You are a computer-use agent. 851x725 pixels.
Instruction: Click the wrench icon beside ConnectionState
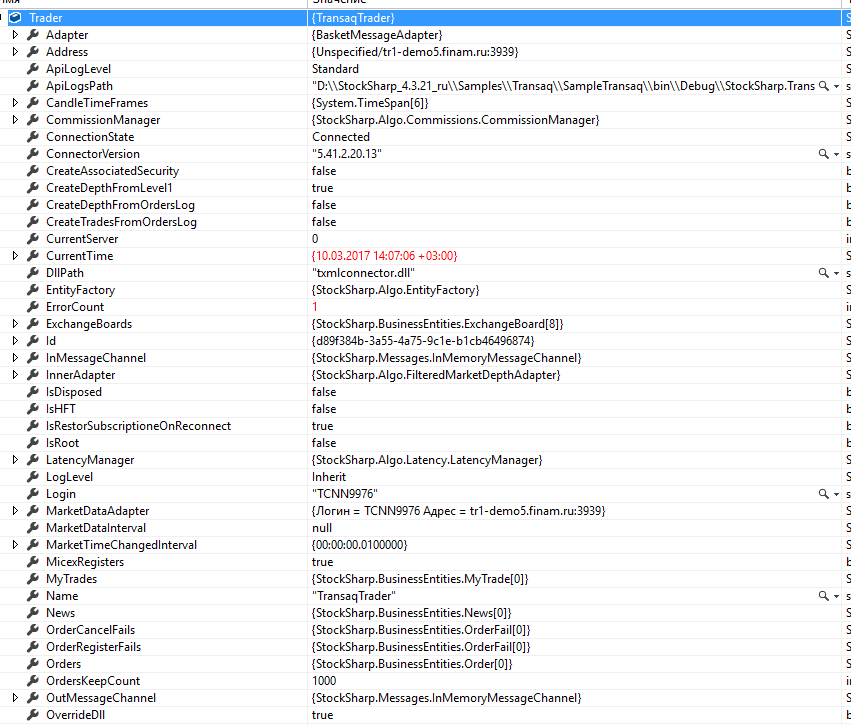click(33, 137)
